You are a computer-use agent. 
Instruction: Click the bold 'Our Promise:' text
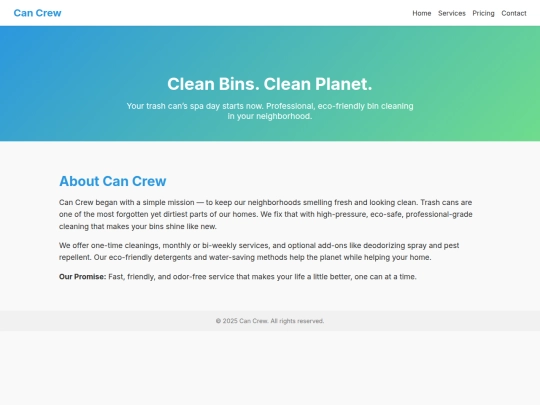pyautogui.click(x=82, y=277)
